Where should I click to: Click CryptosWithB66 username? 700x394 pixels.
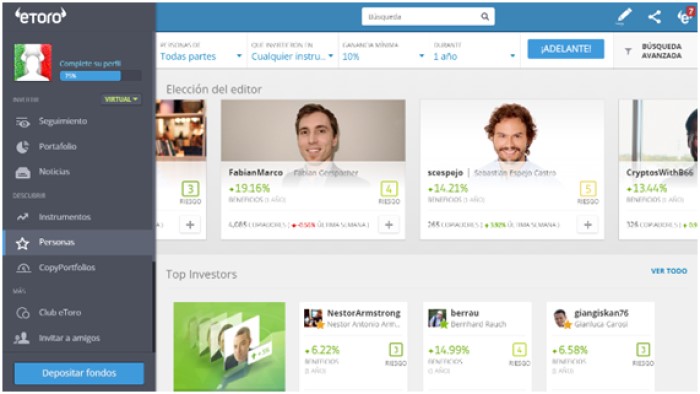pos(660,172)
